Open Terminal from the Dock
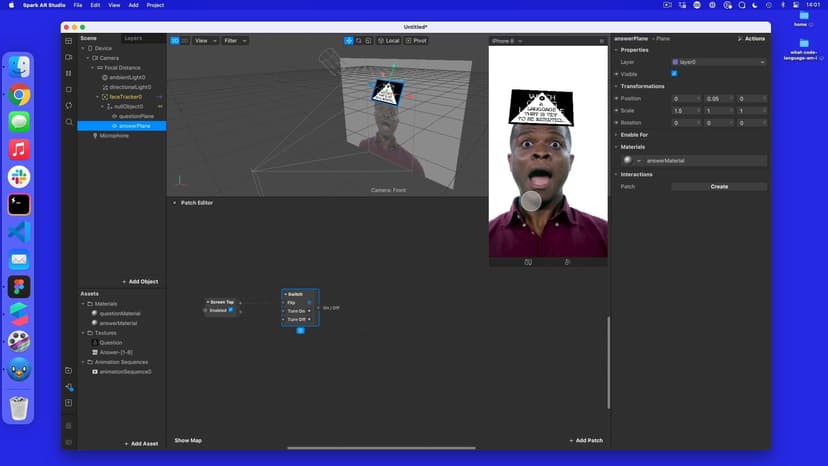The image size is (828, 466). click(x=19, y=204)
